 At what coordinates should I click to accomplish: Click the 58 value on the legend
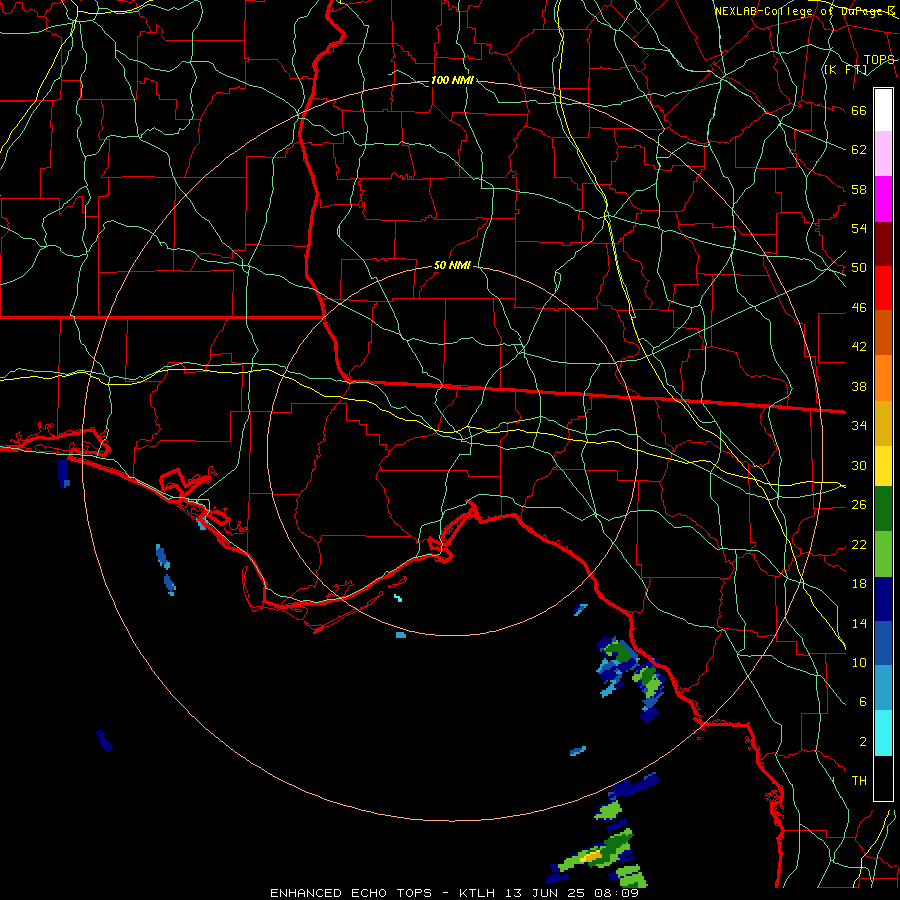859,189
